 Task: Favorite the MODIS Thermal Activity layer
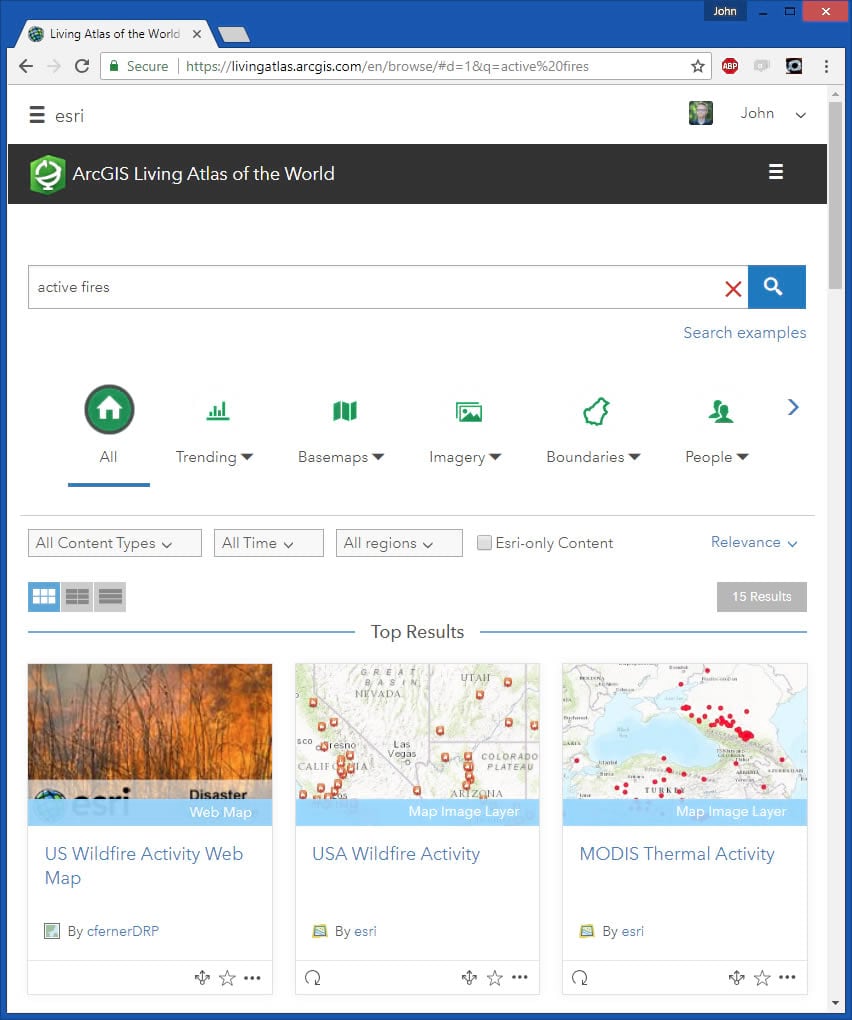coord(762,978)
